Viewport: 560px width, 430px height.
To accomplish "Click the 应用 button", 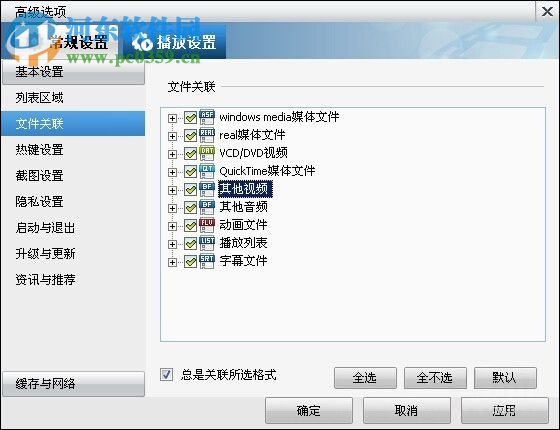I will pos(505,411).
